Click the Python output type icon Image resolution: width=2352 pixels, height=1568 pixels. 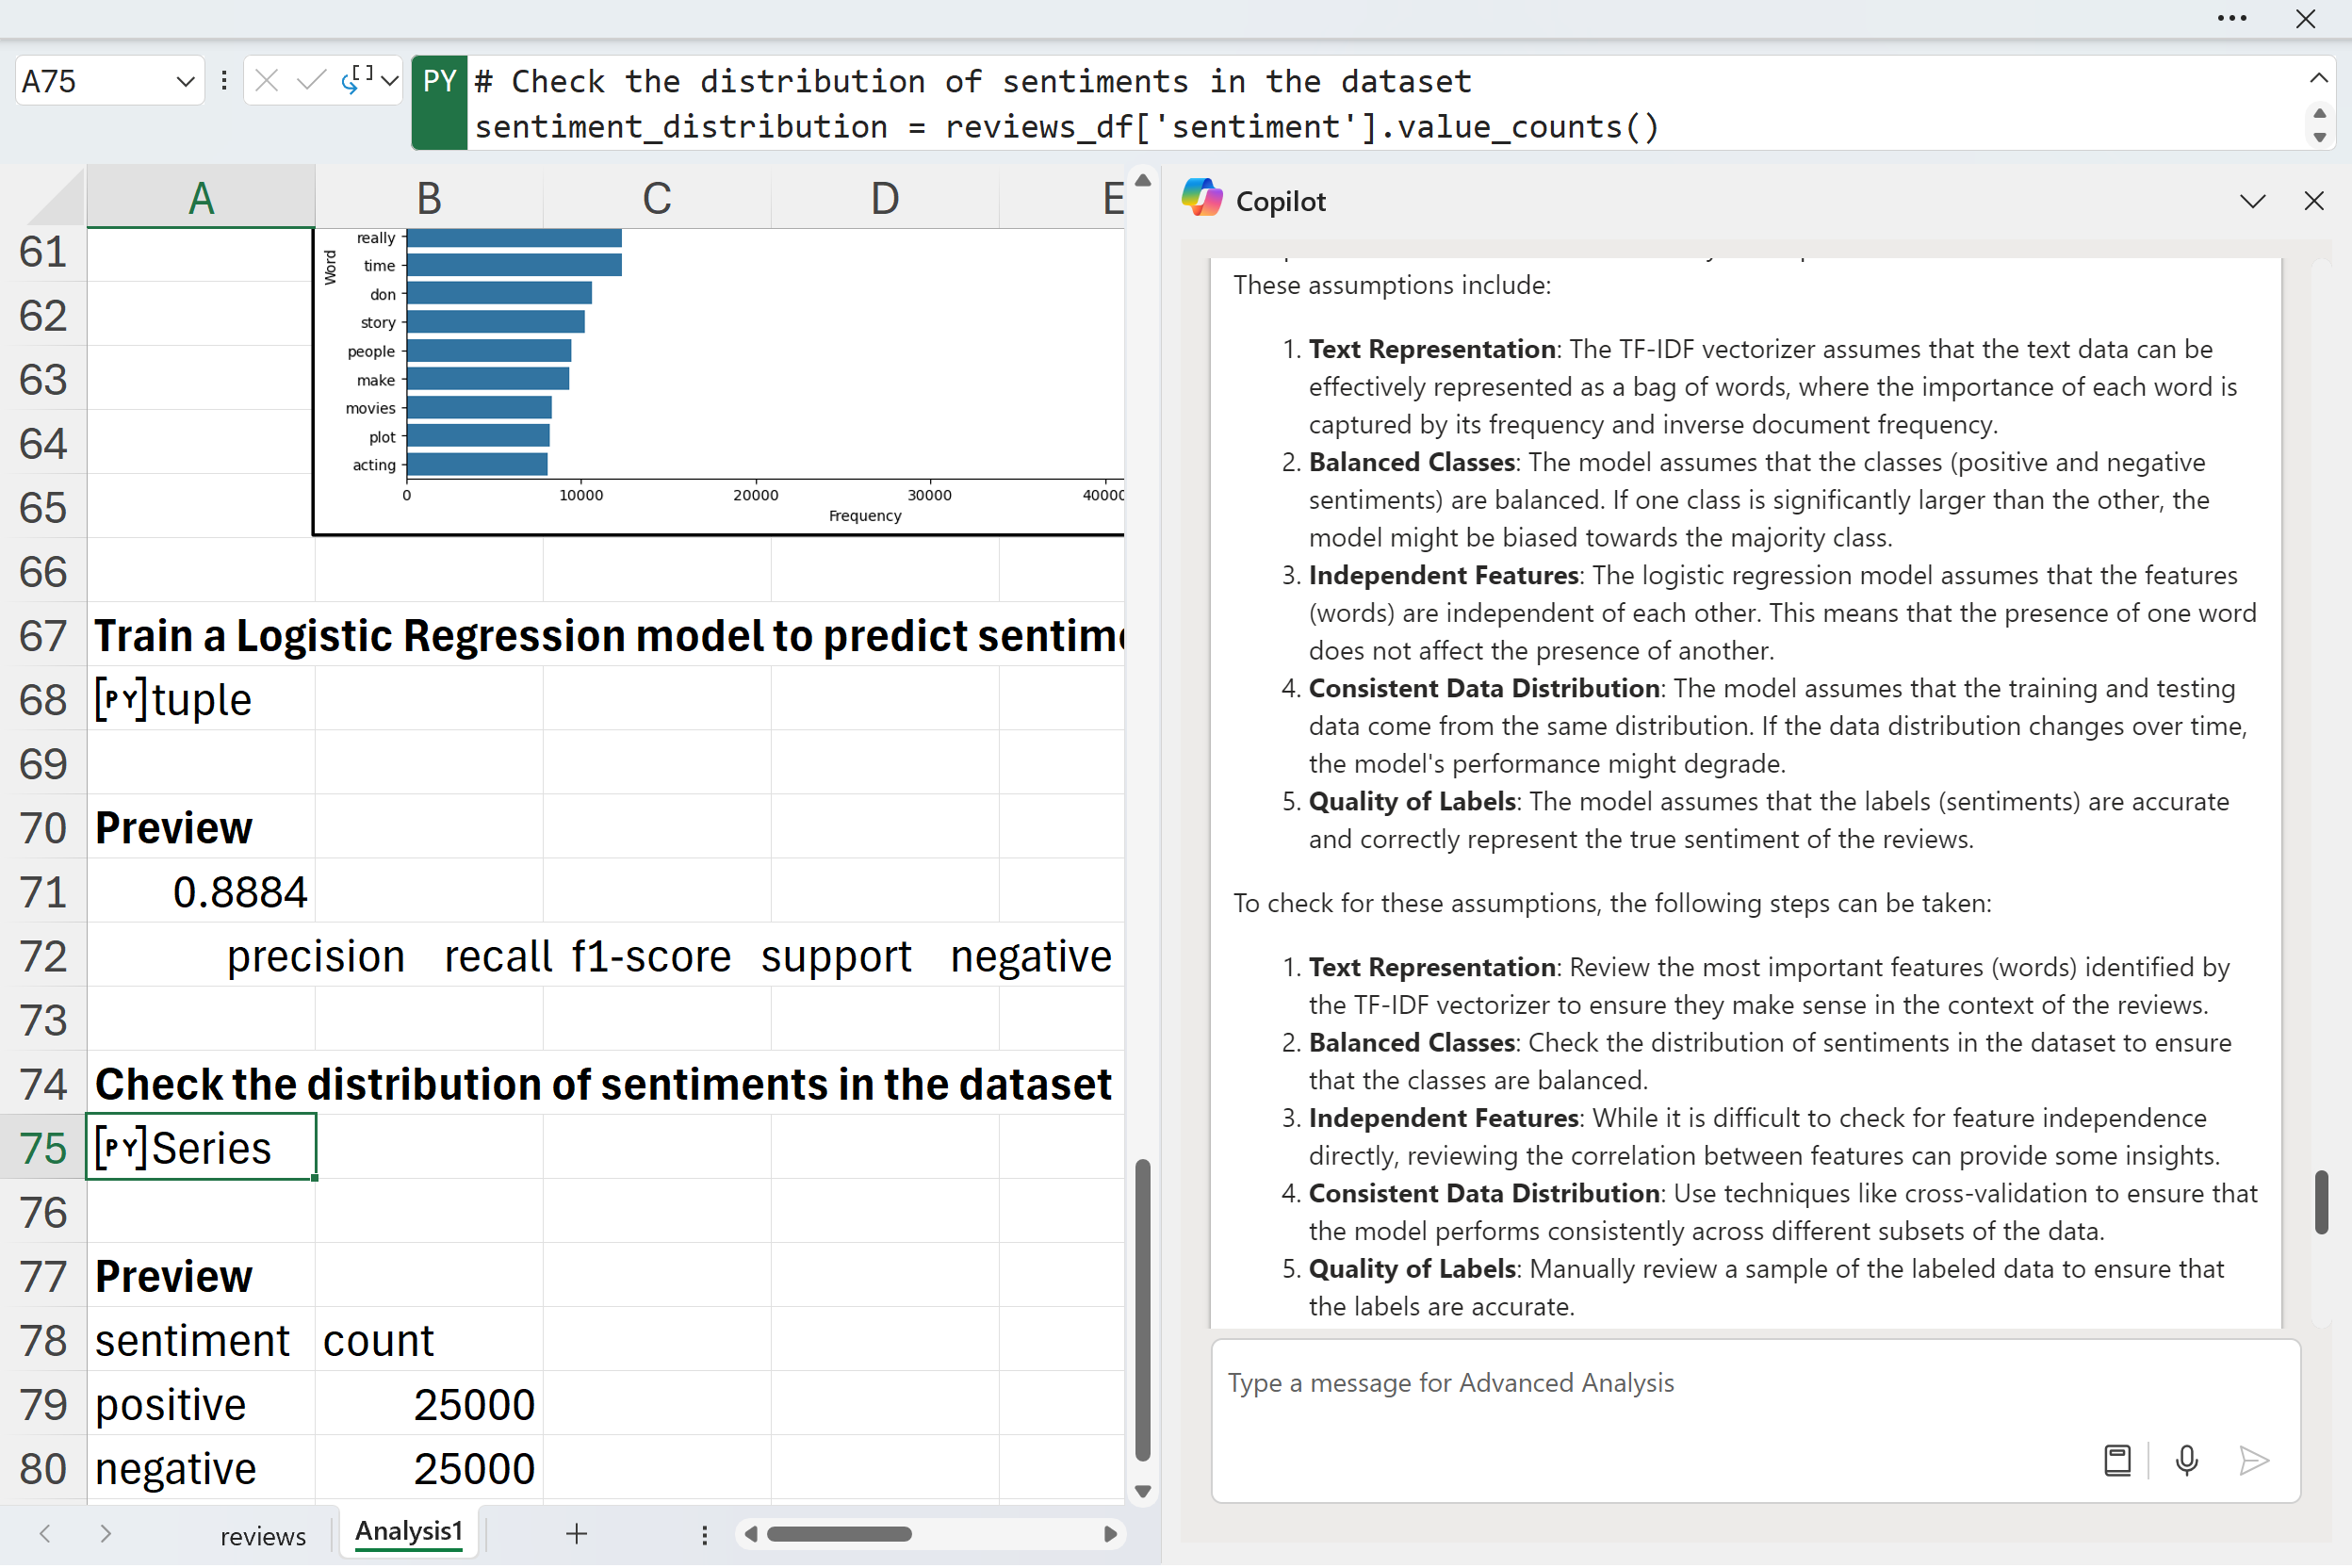(x=356, y=79)
